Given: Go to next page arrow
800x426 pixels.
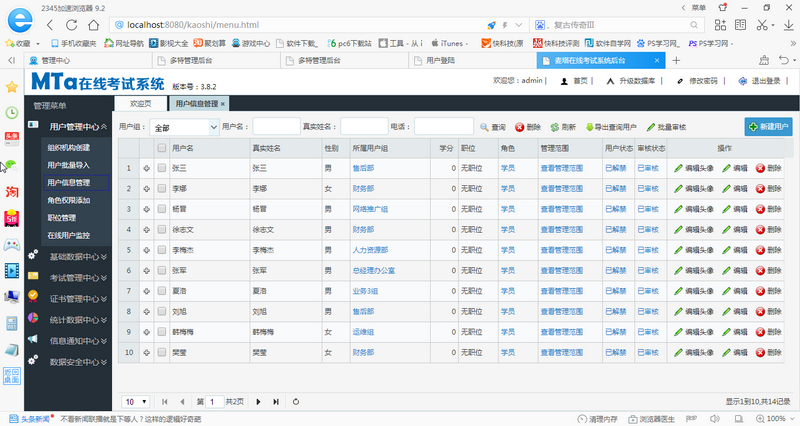Looking at the screenshot, I should [x=258, y=402].
